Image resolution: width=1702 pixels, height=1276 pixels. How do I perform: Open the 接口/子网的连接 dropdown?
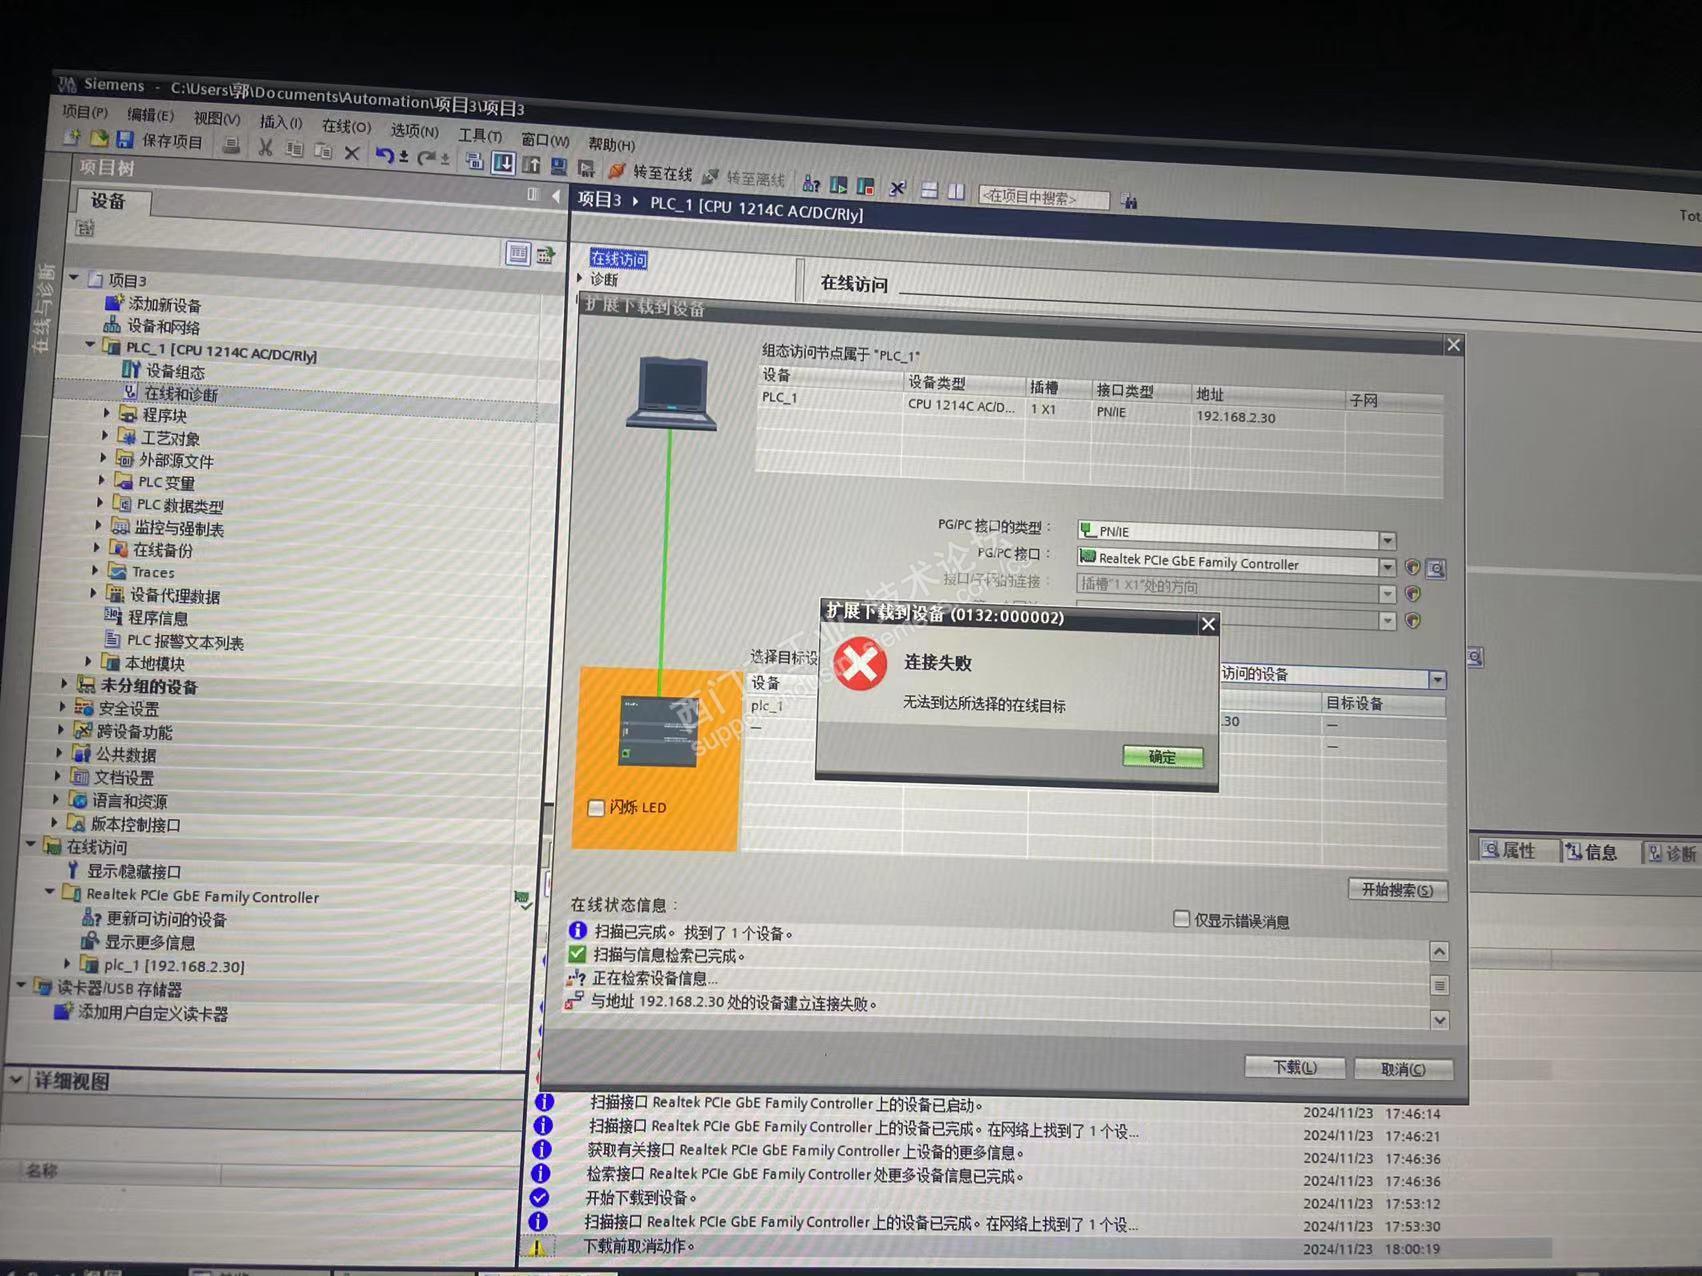click(1387, 594)
